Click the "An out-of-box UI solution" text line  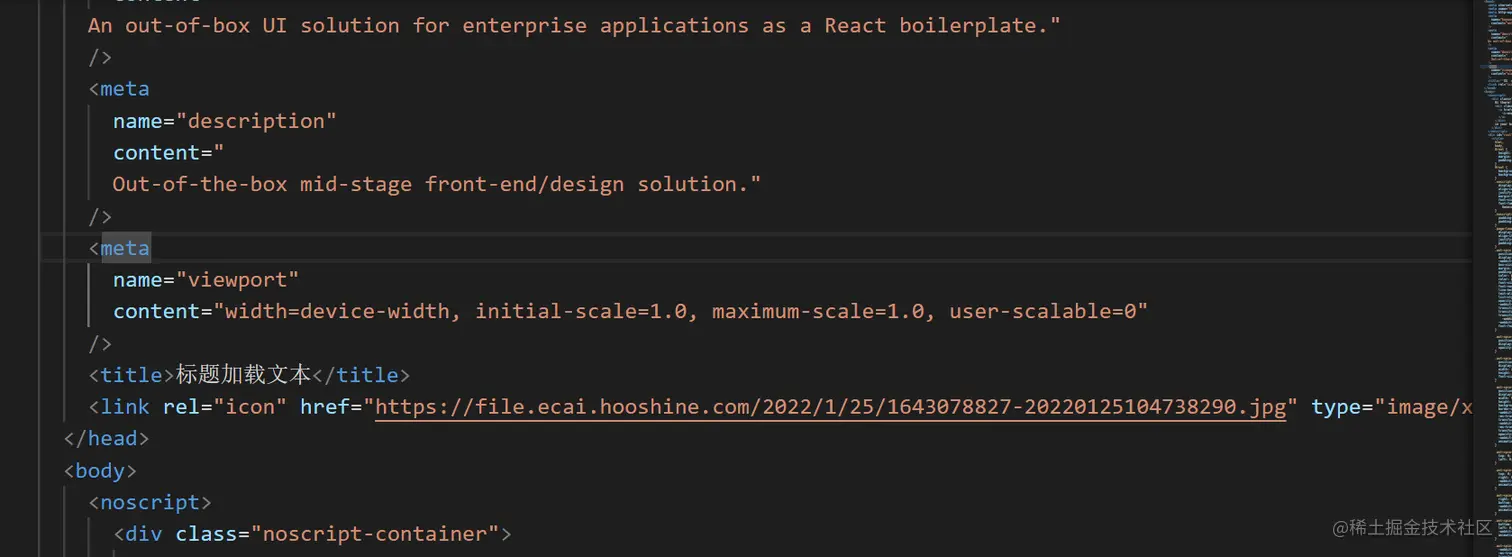click(x=574, y=25)
